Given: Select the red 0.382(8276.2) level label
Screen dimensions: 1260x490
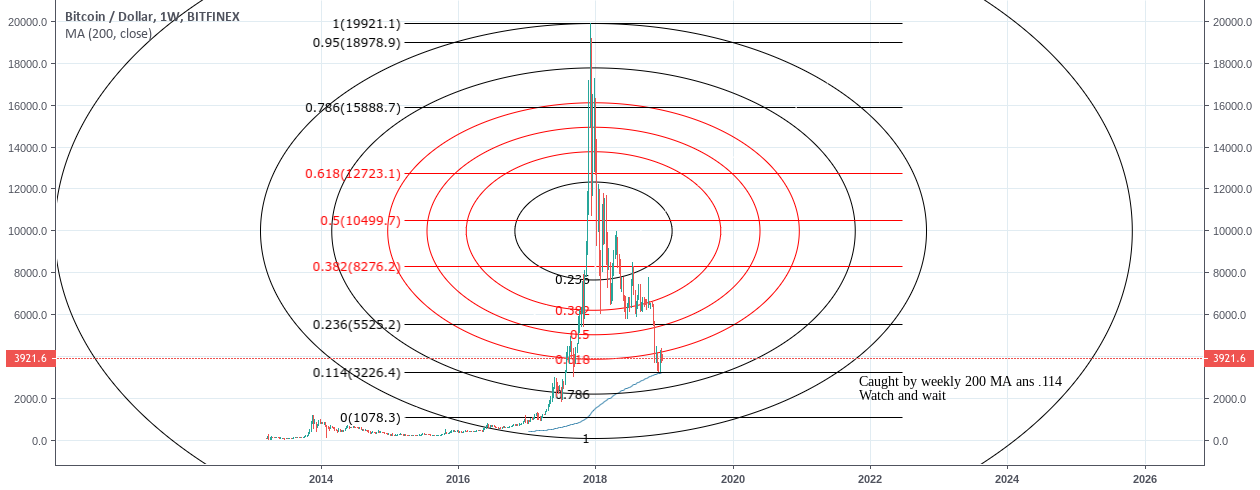Looking at the screenshot, I should 356,267.
